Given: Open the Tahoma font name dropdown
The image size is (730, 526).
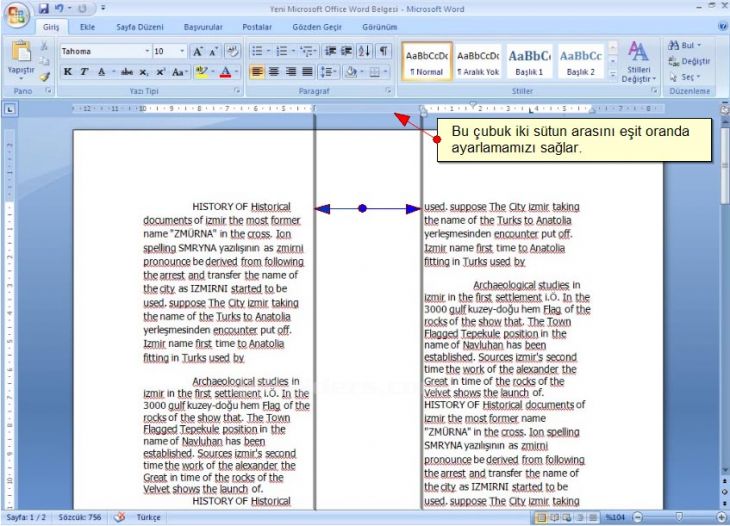Looking at the screenshot, I should coord(147,51).
